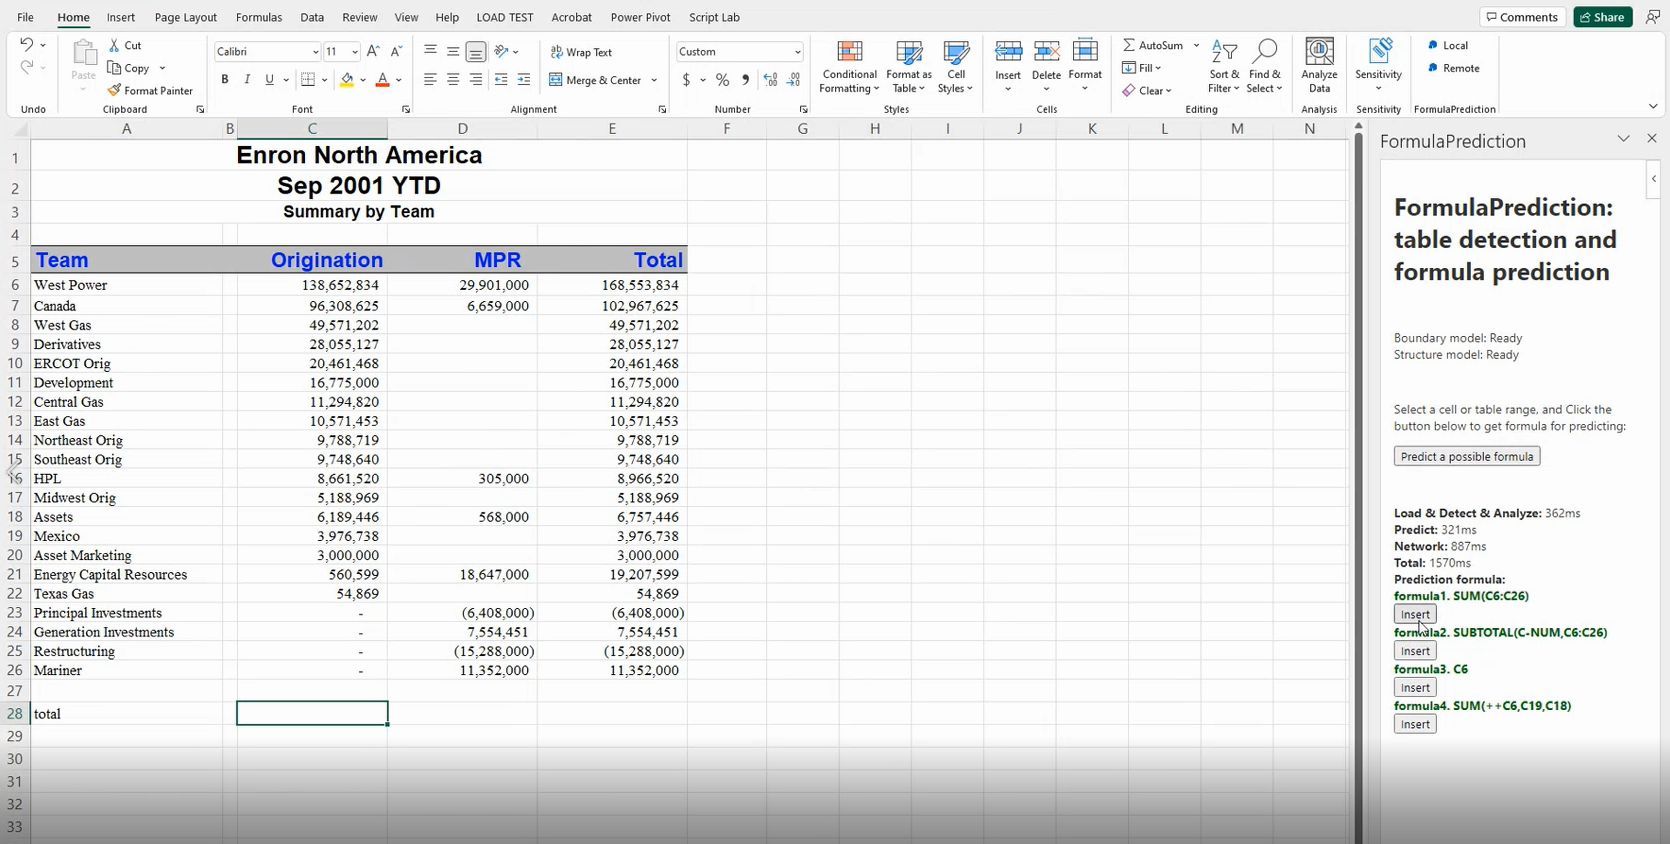The height and width of the screenshot is (844, 1670).
Task: Apply the Borders icon
Action: click(308, 80)
